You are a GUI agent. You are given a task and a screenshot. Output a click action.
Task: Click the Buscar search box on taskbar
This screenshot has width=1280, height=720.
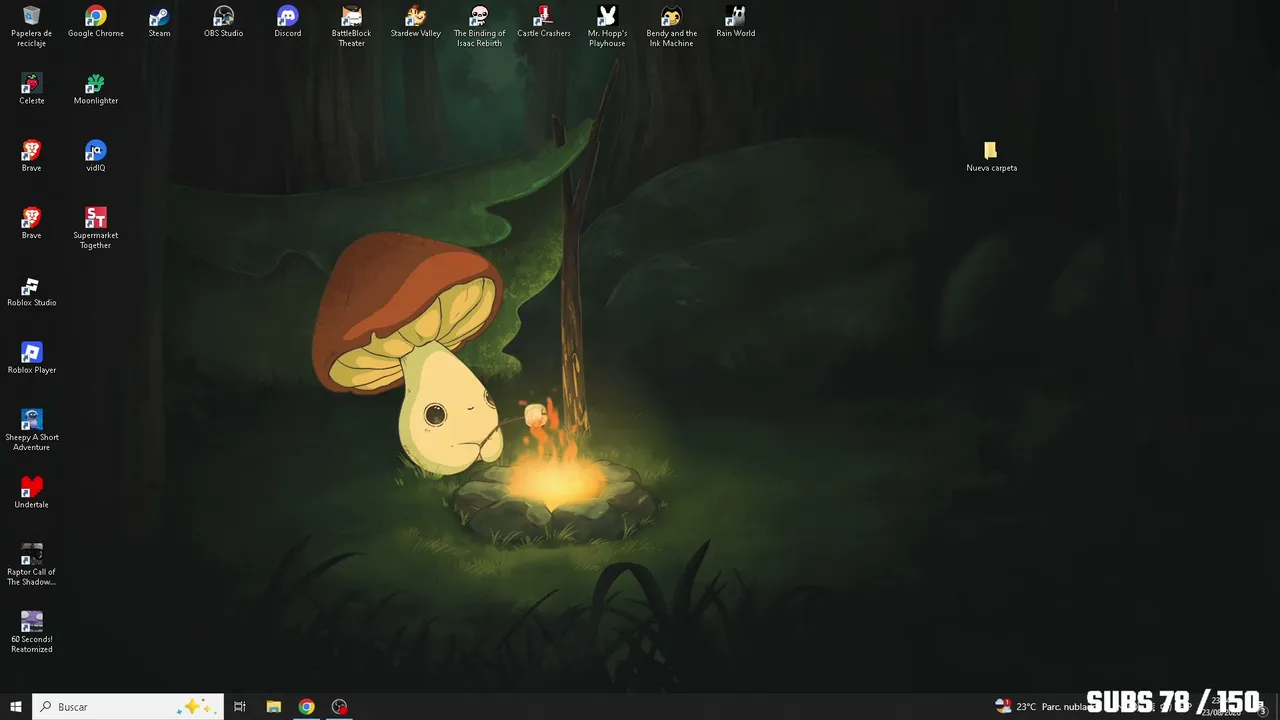[128, 707]
